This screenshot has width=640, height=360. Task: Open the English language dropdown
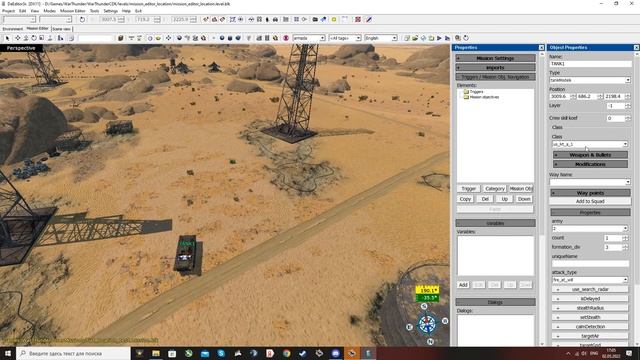pos(381,38)
